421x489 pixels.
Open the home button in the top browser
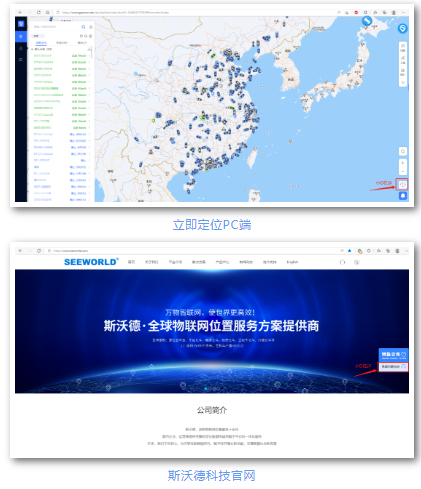click(48, 12)
